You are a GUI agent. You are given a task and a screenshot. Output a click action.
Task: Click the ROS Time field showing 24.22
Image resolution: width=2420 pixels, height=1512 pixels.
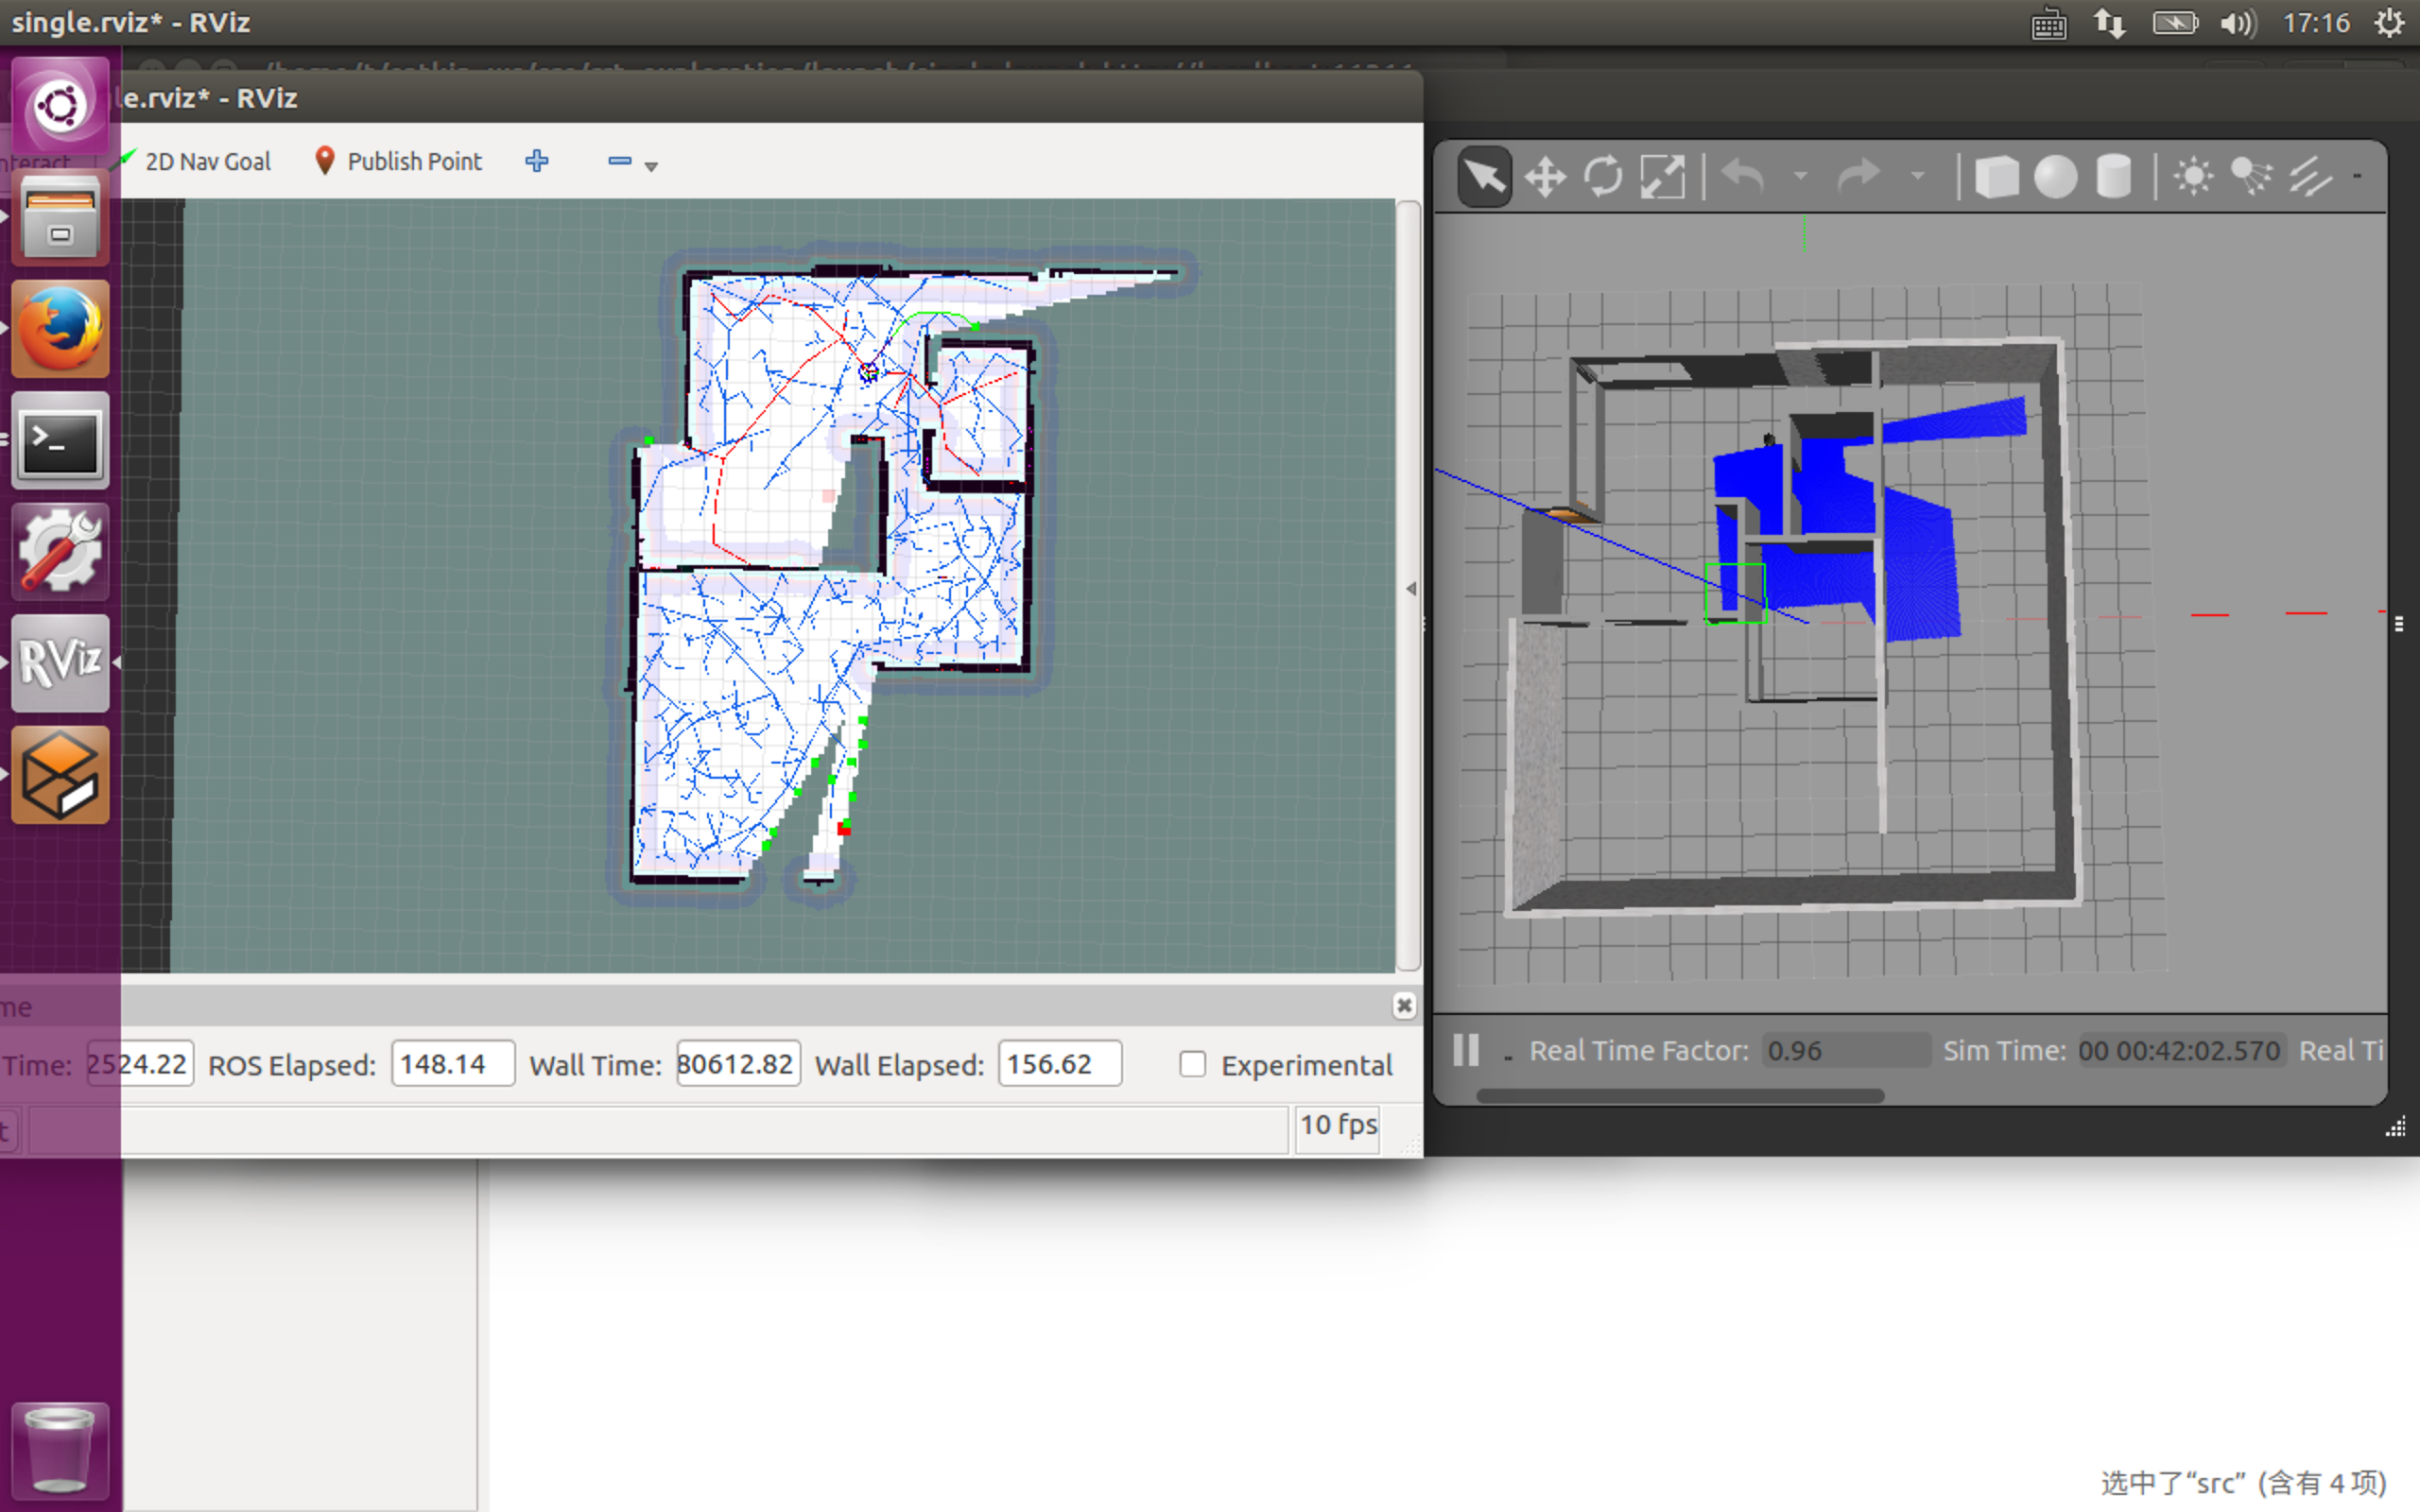pyautogui.click(x=140, y=1063)
